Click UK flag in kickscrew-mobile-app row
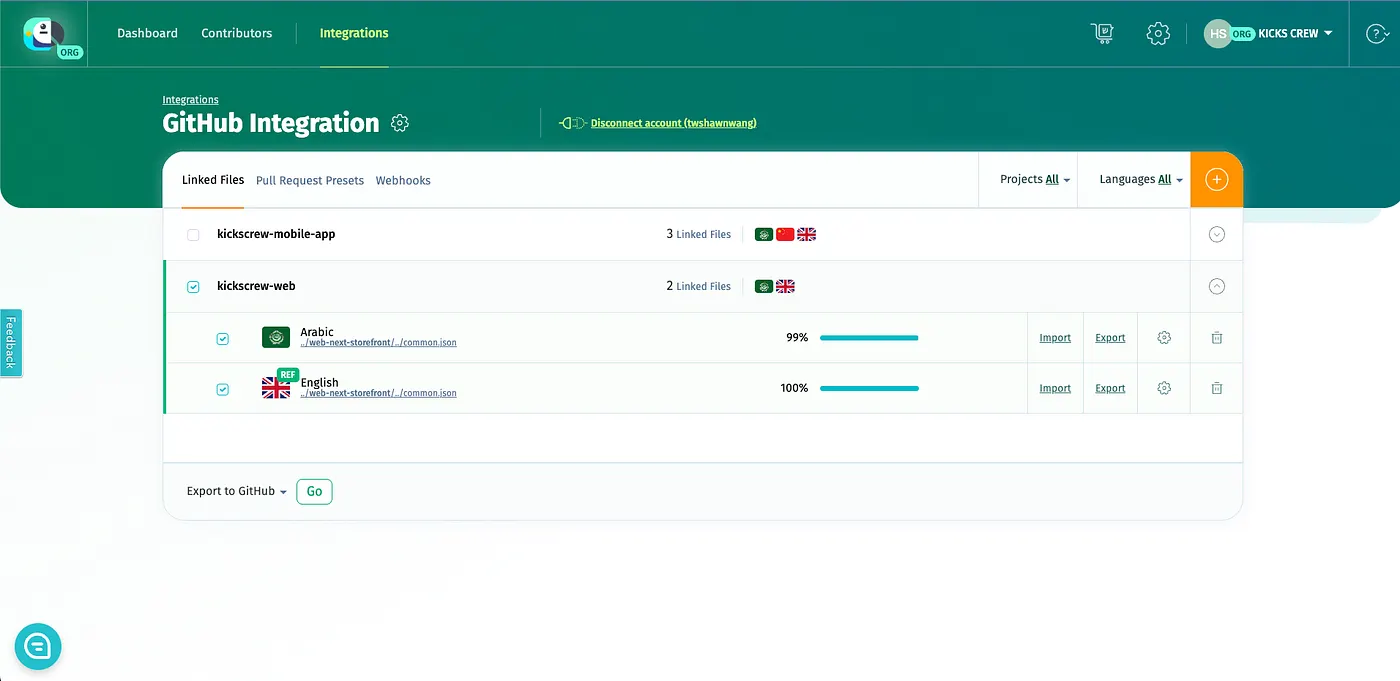The height and width of the screenshot is (681, 1400). (x=806, y=234)
